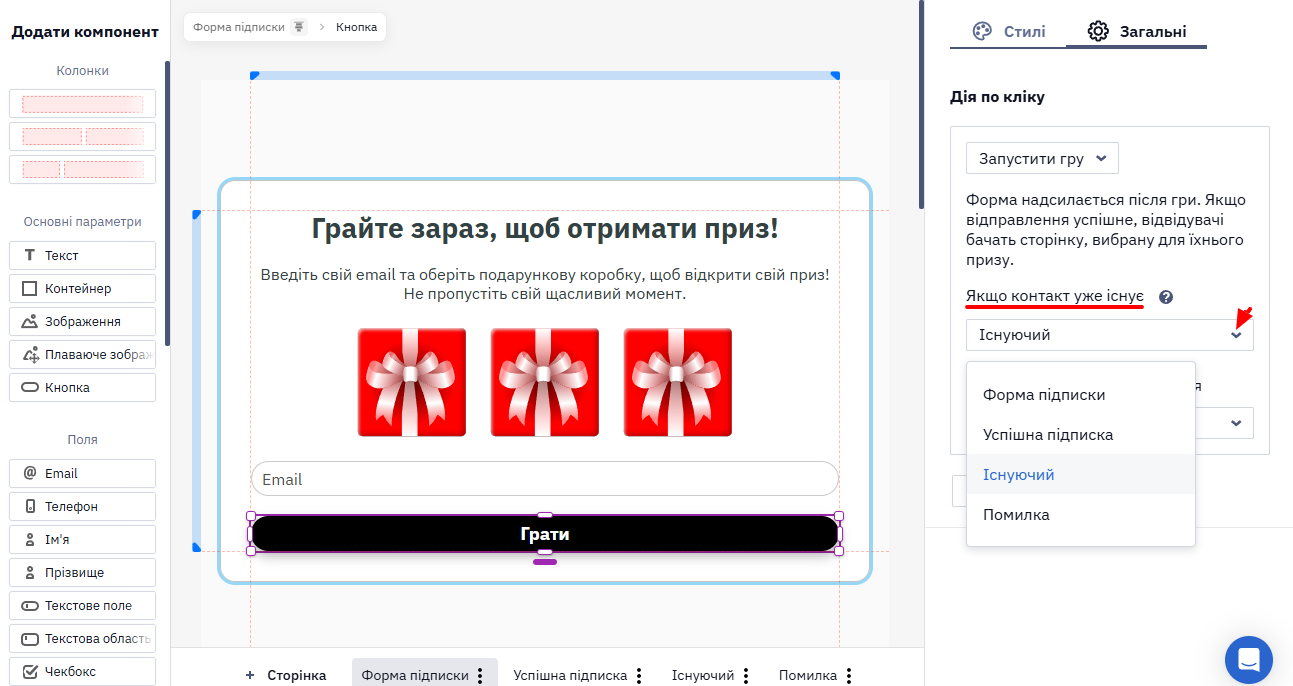The height and width of the screenshot is (686, 1293).
Task: Add the Текстова область component
Action: click(x=82, y=638)
